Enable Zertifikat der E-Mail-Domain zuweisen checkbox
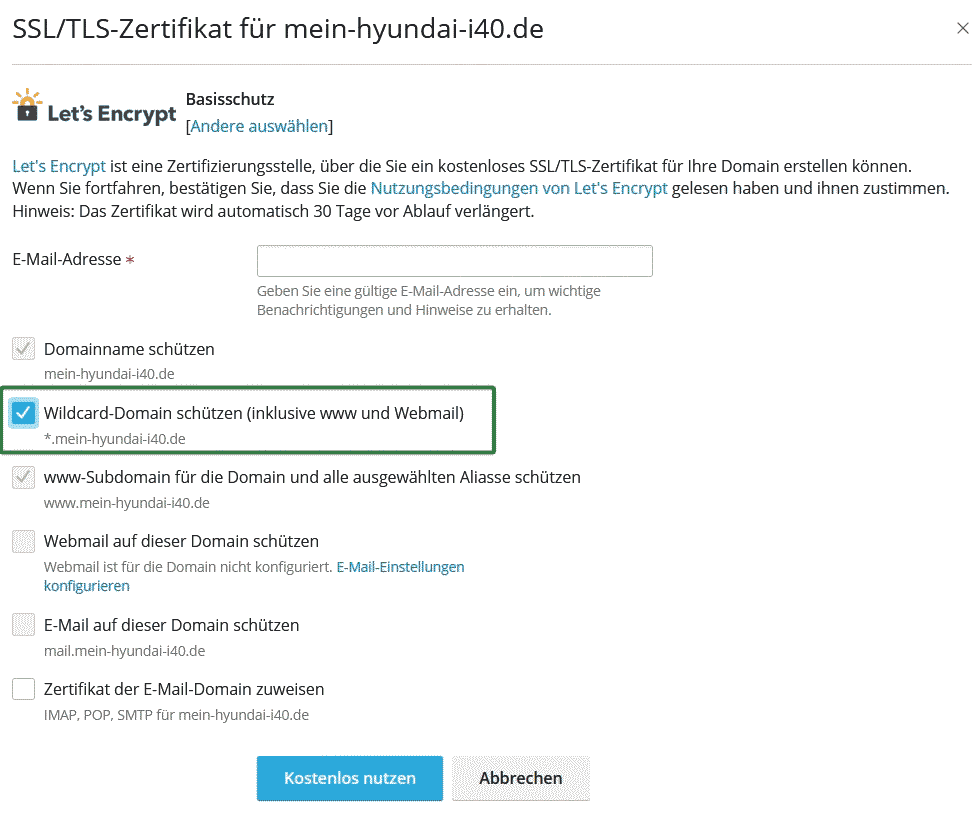Image resolution: width=972 pixels, height=825 pixels. click(23, 689)
